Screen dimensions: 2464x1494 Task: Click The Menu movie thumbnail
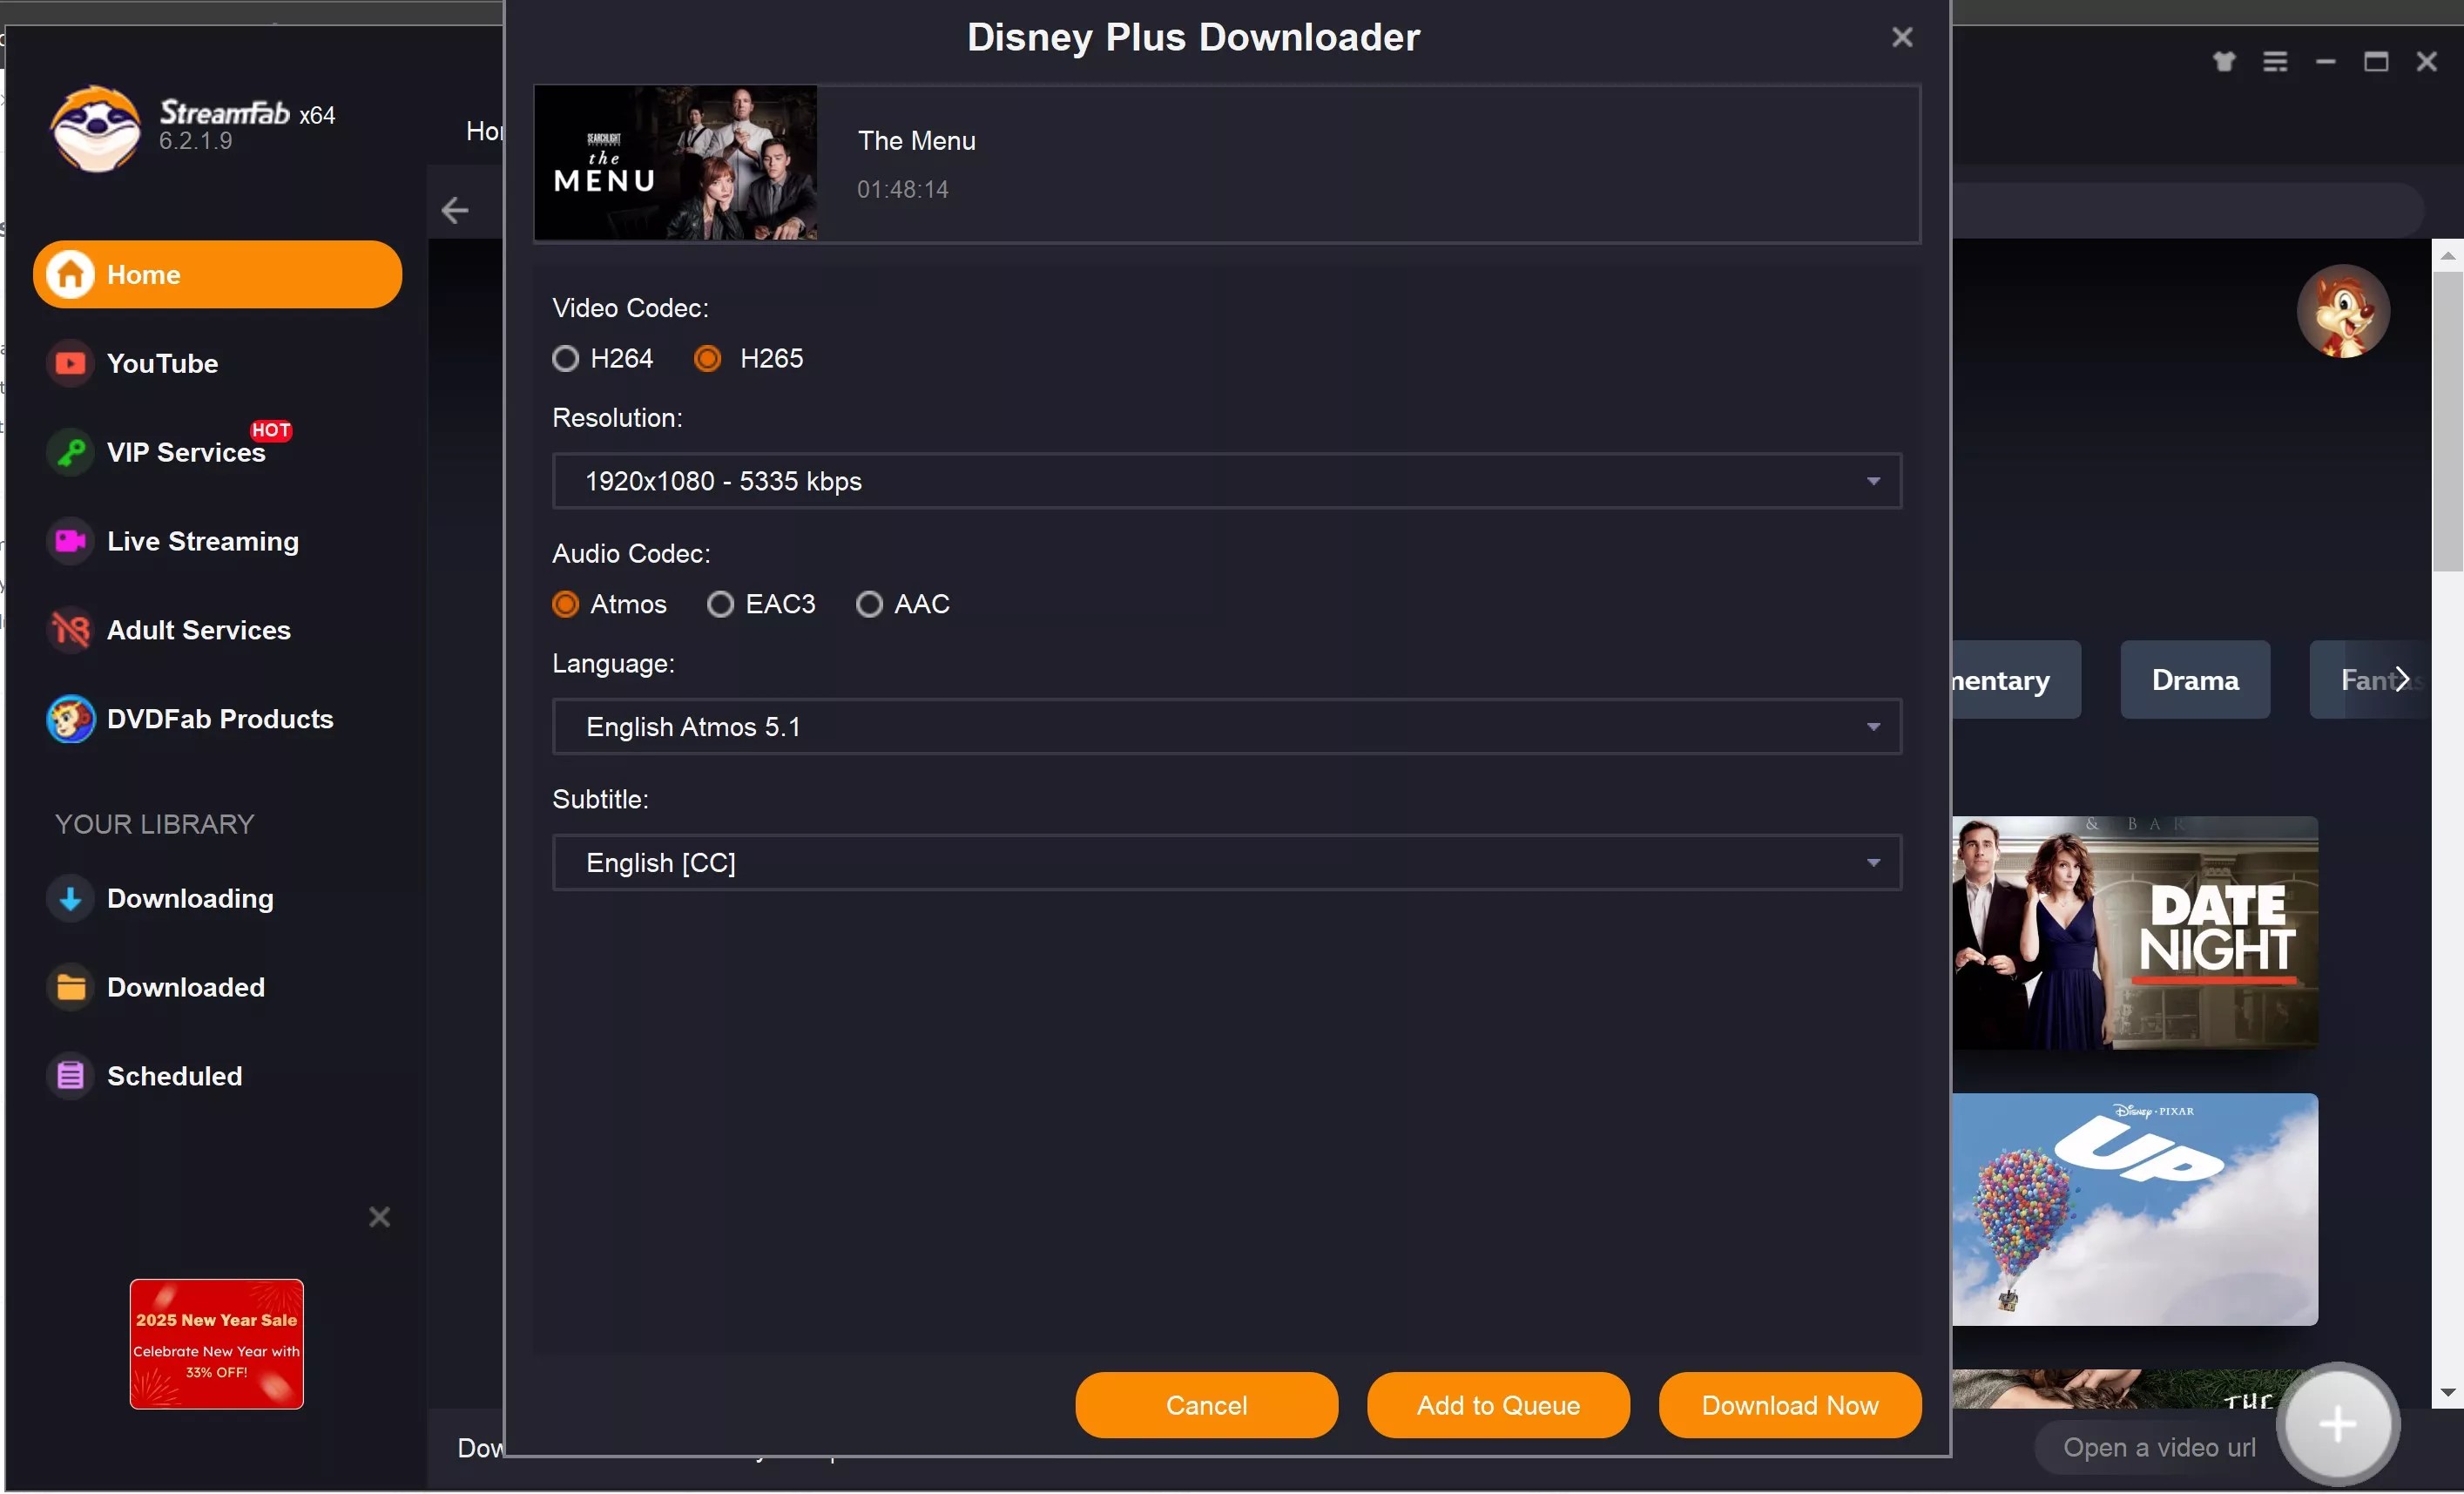tap(676, 162)
